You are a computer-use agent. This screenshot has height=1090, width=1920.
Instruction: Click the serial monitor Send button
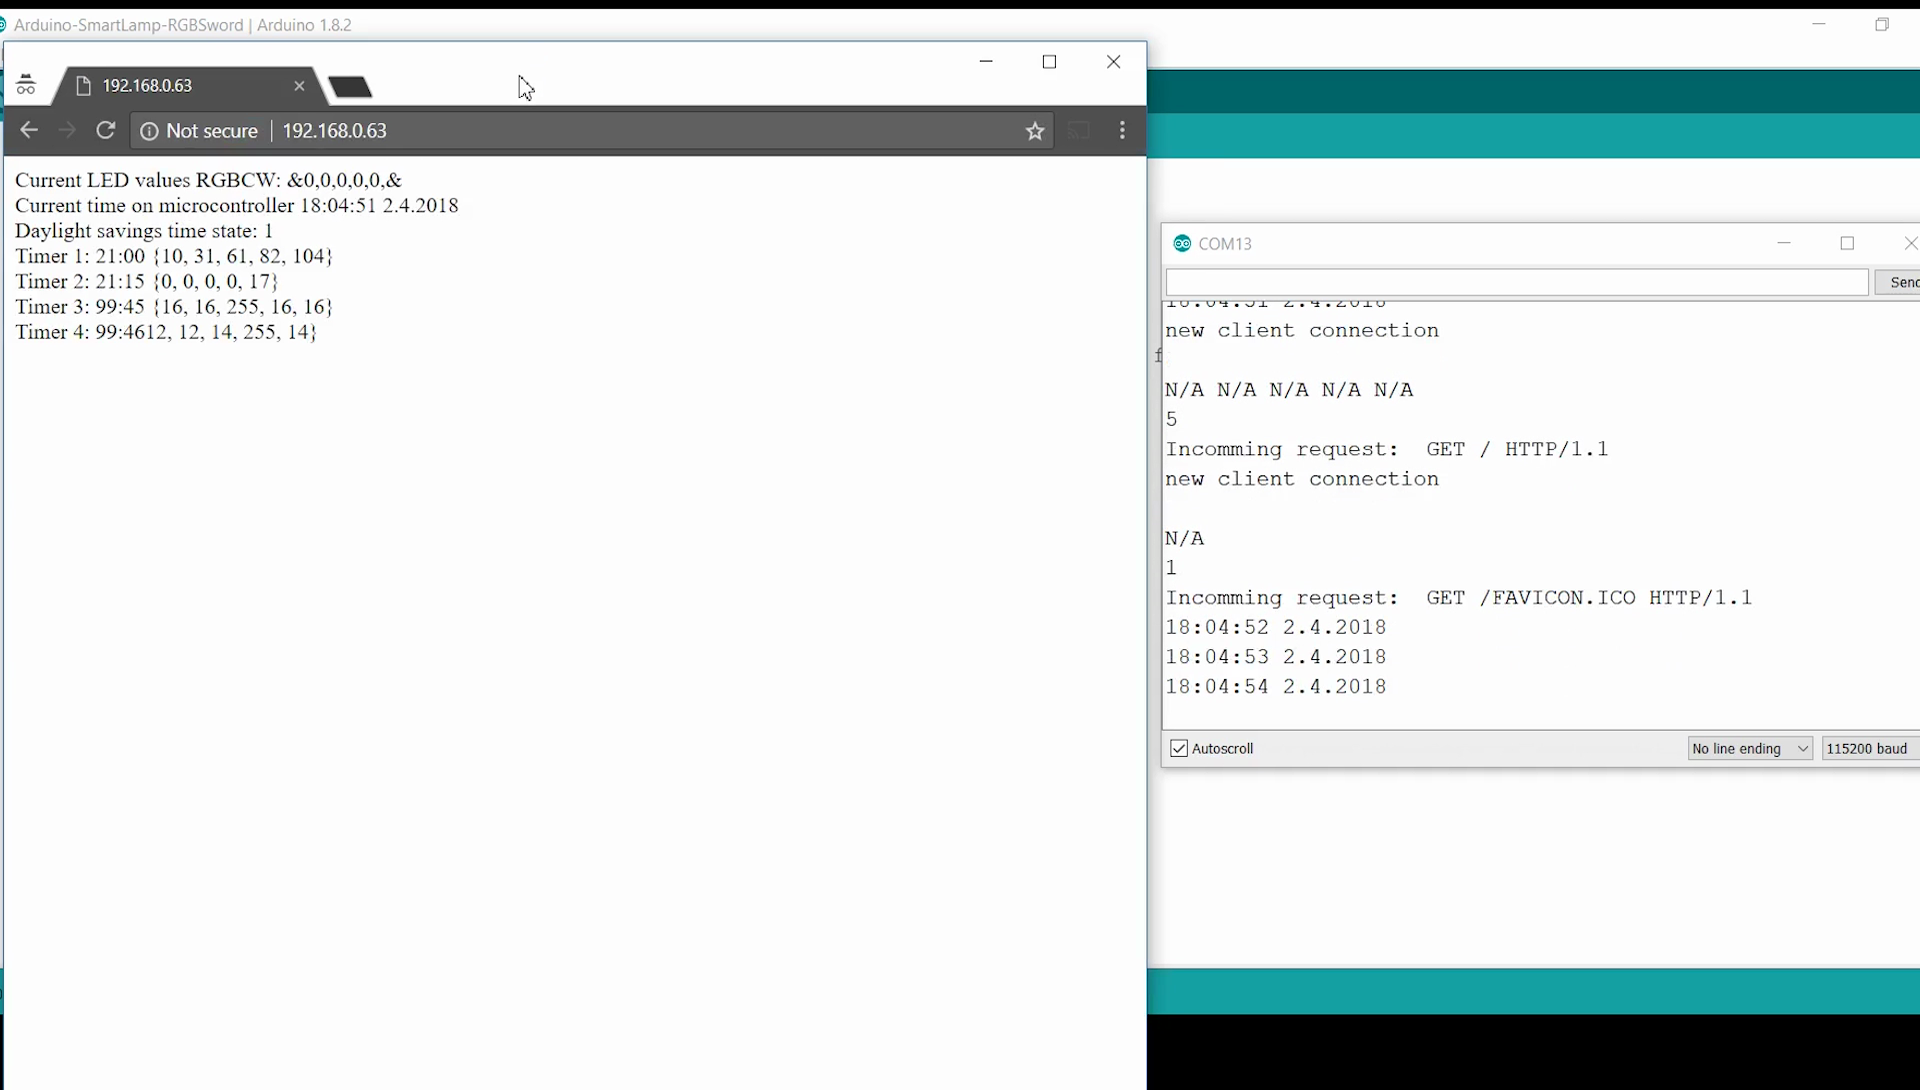click(x=1899, y=283)
